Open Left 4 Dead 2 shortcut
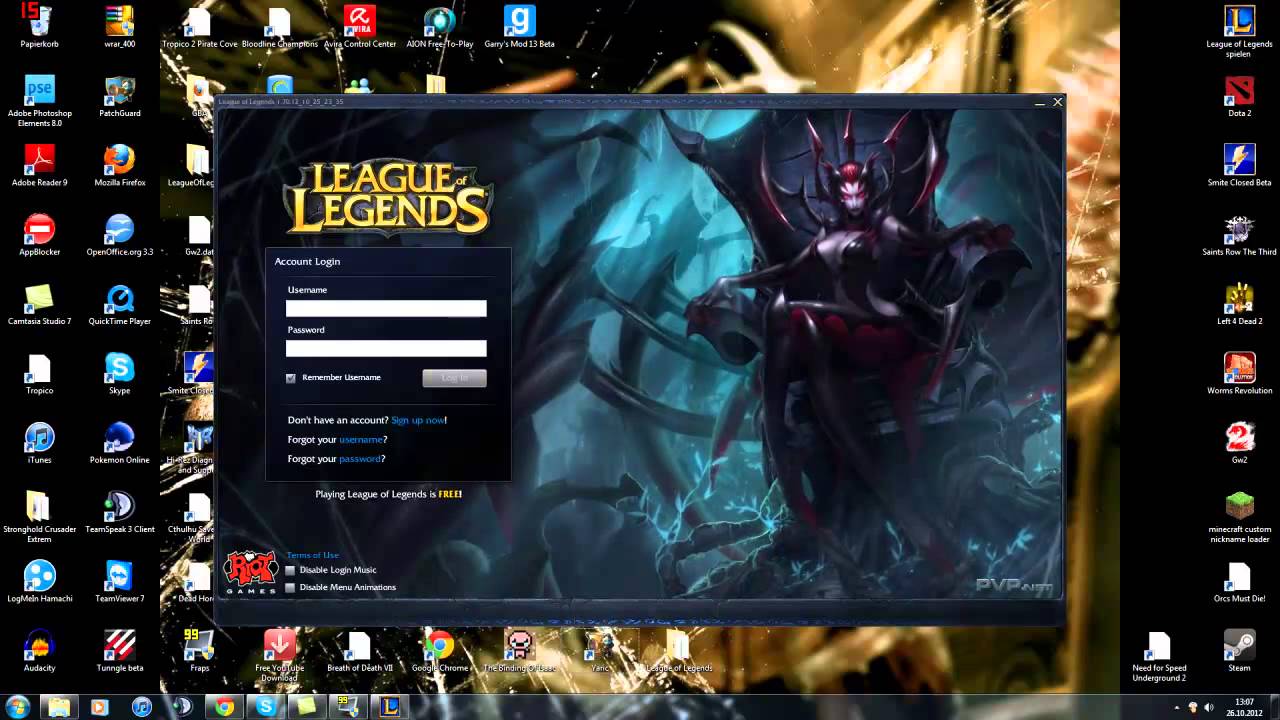The width and height of the screenshot is (1280, 720). tap(1239, 303)
